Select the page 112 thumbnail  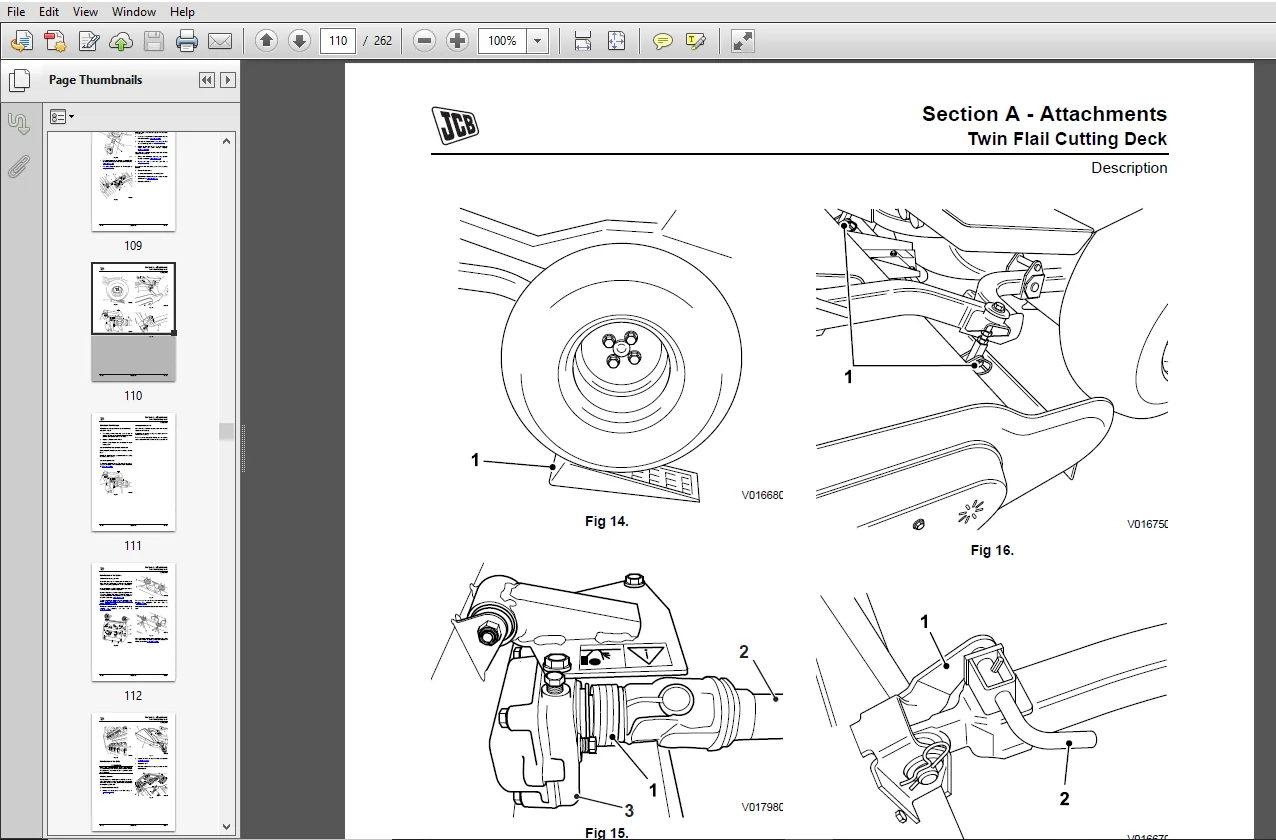point(133,622)
